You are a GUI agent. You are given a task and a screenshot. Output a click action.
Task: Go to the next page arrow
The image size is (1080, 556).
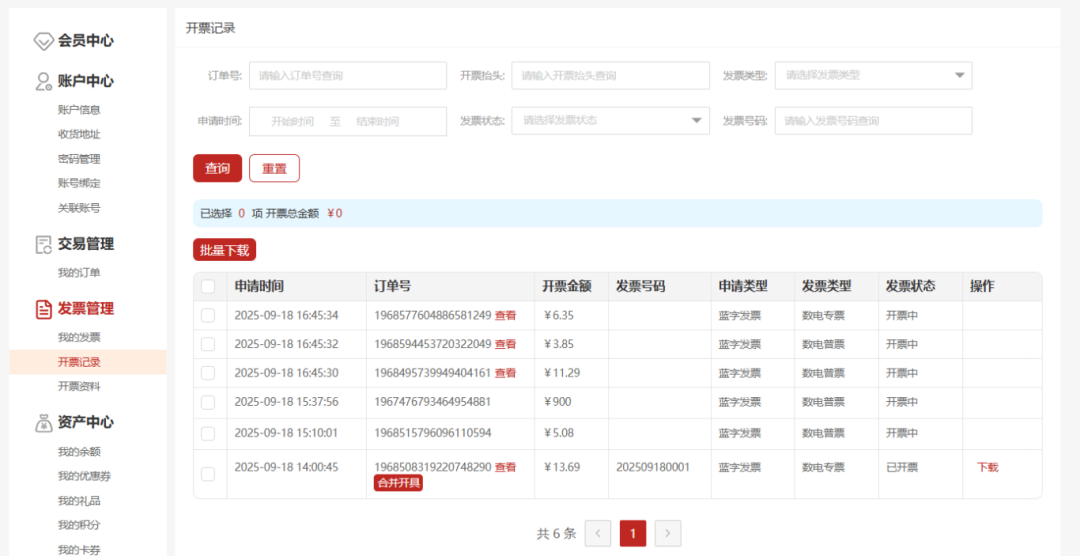point(668,533)
